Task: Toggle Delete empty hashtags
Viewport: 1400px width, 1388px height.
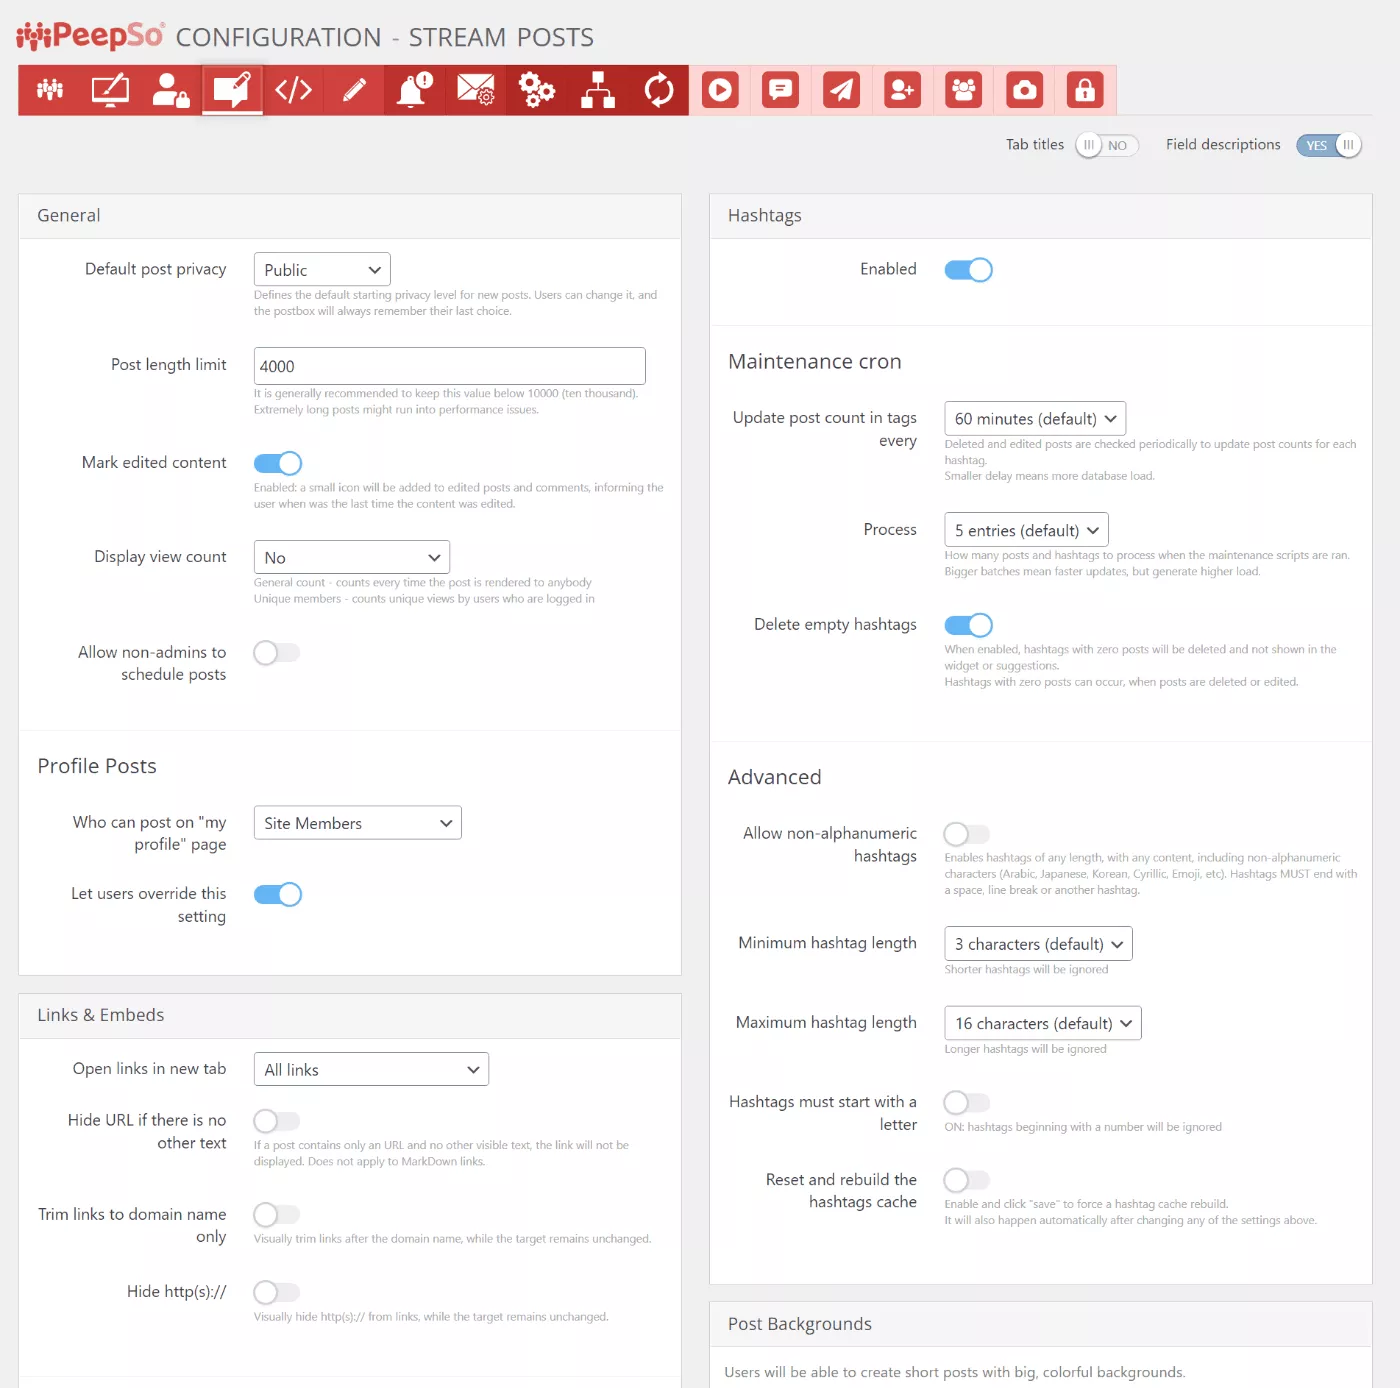Action: click(x=969, y=625)
